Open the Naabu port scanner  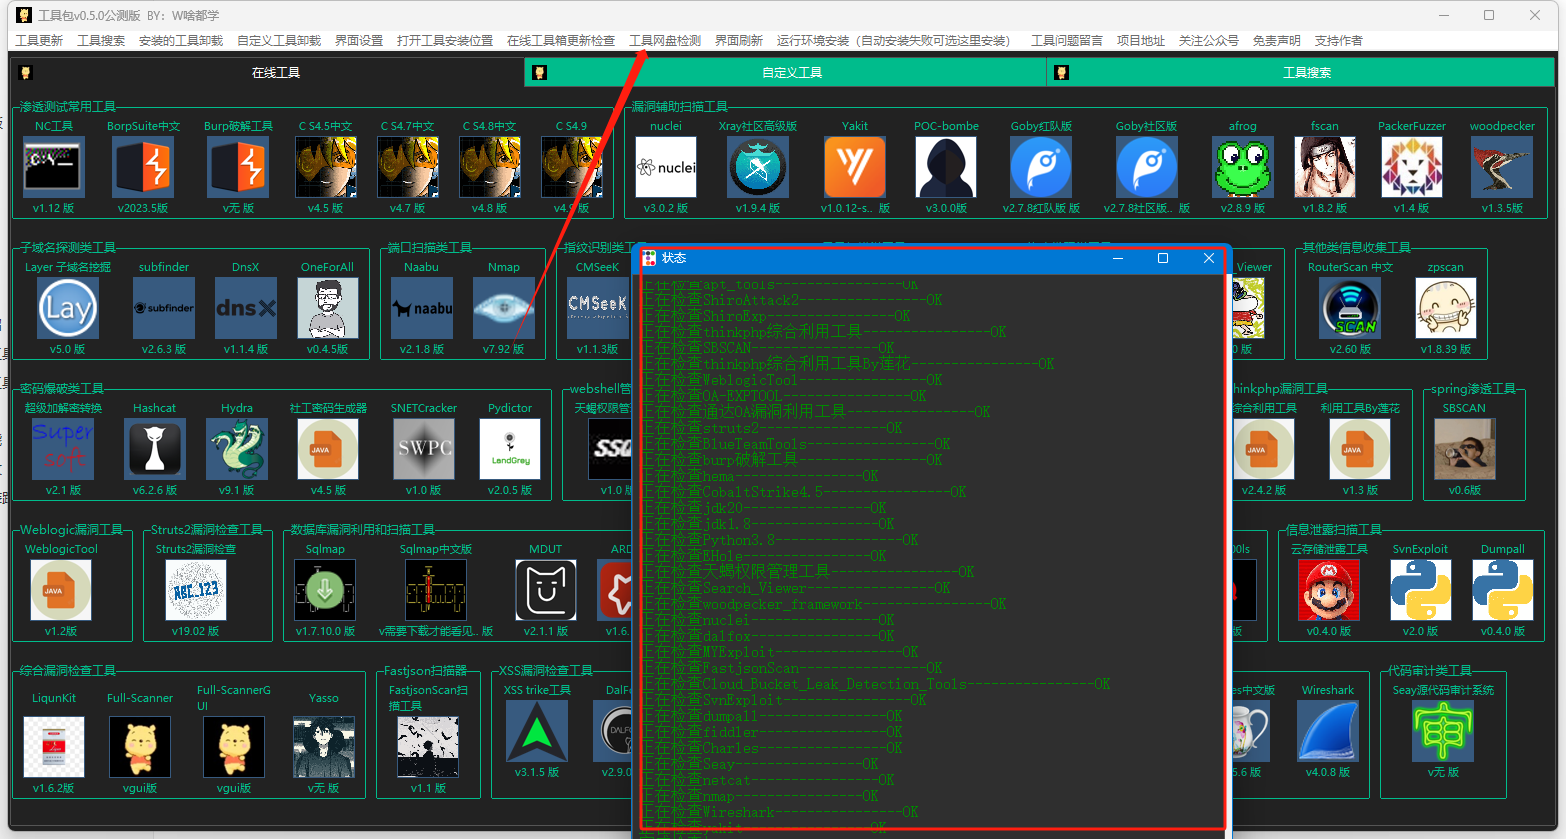click(422, 308)
